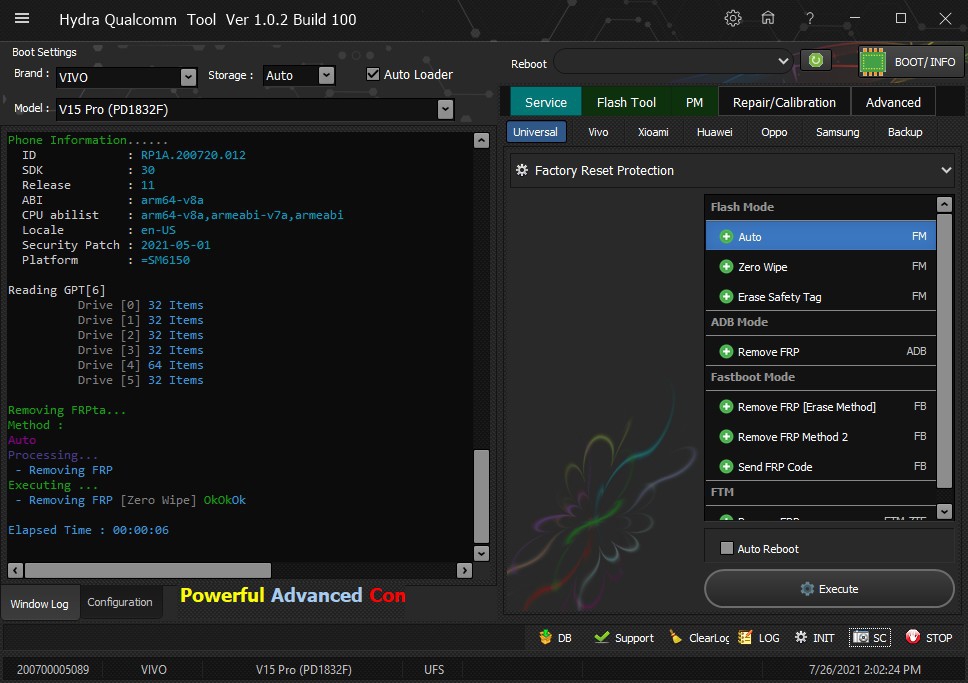Open the LOG button
The width and height of the screenshot is (968, 683).
[759, 637]
